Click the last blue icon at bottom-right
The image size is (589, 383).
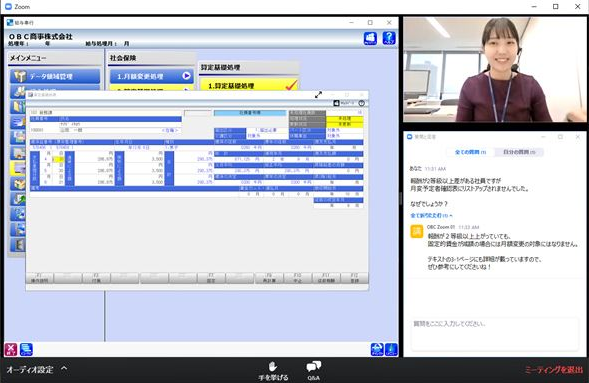pyautogui.click(x=391, y=349)
